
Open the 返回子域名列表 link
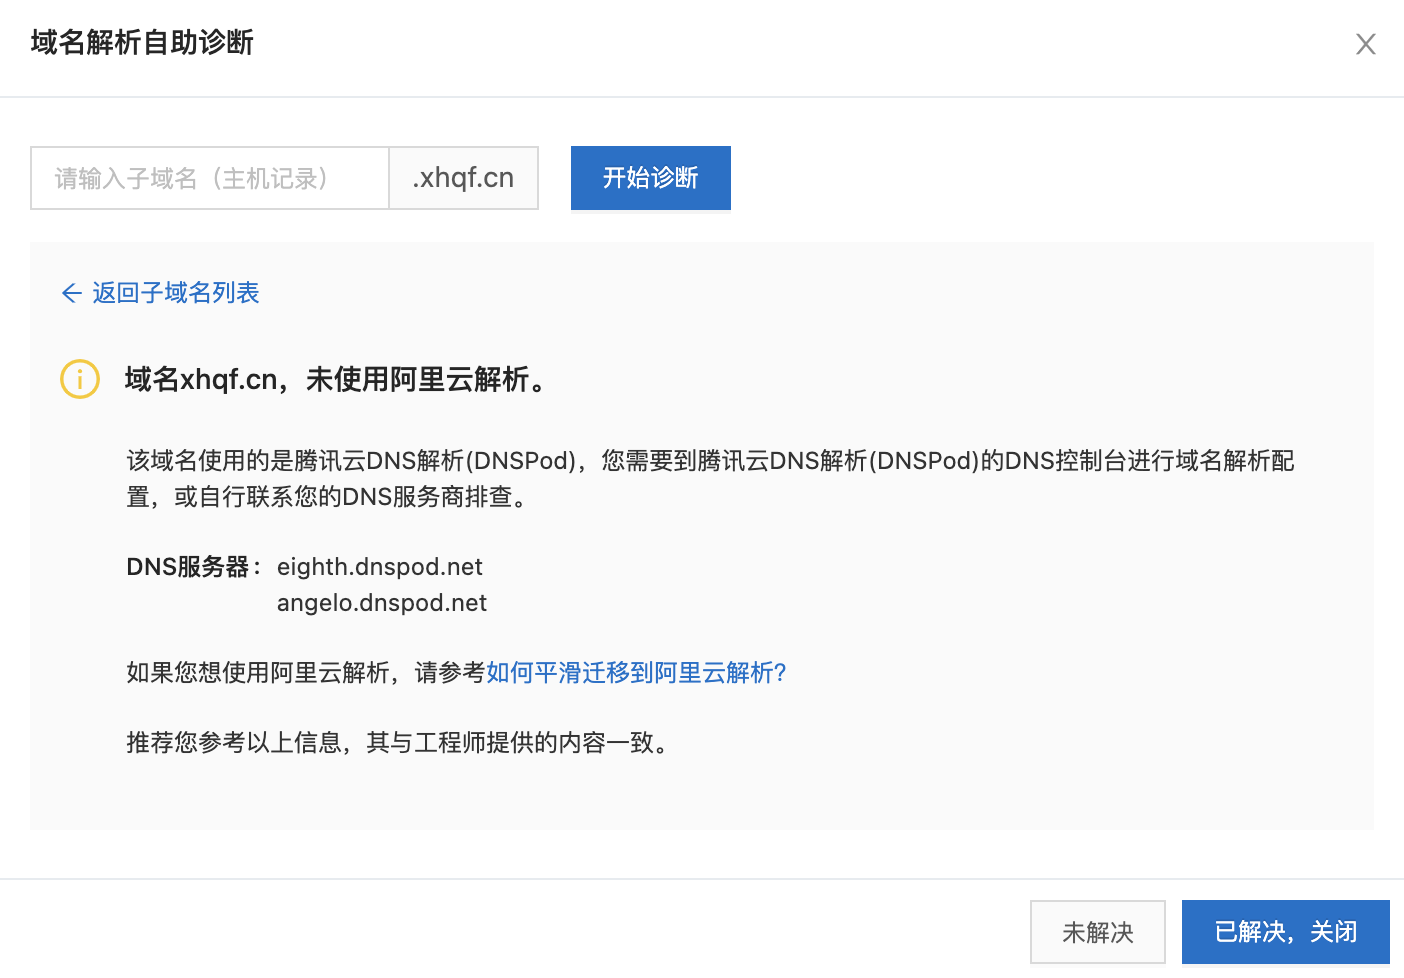176,293
